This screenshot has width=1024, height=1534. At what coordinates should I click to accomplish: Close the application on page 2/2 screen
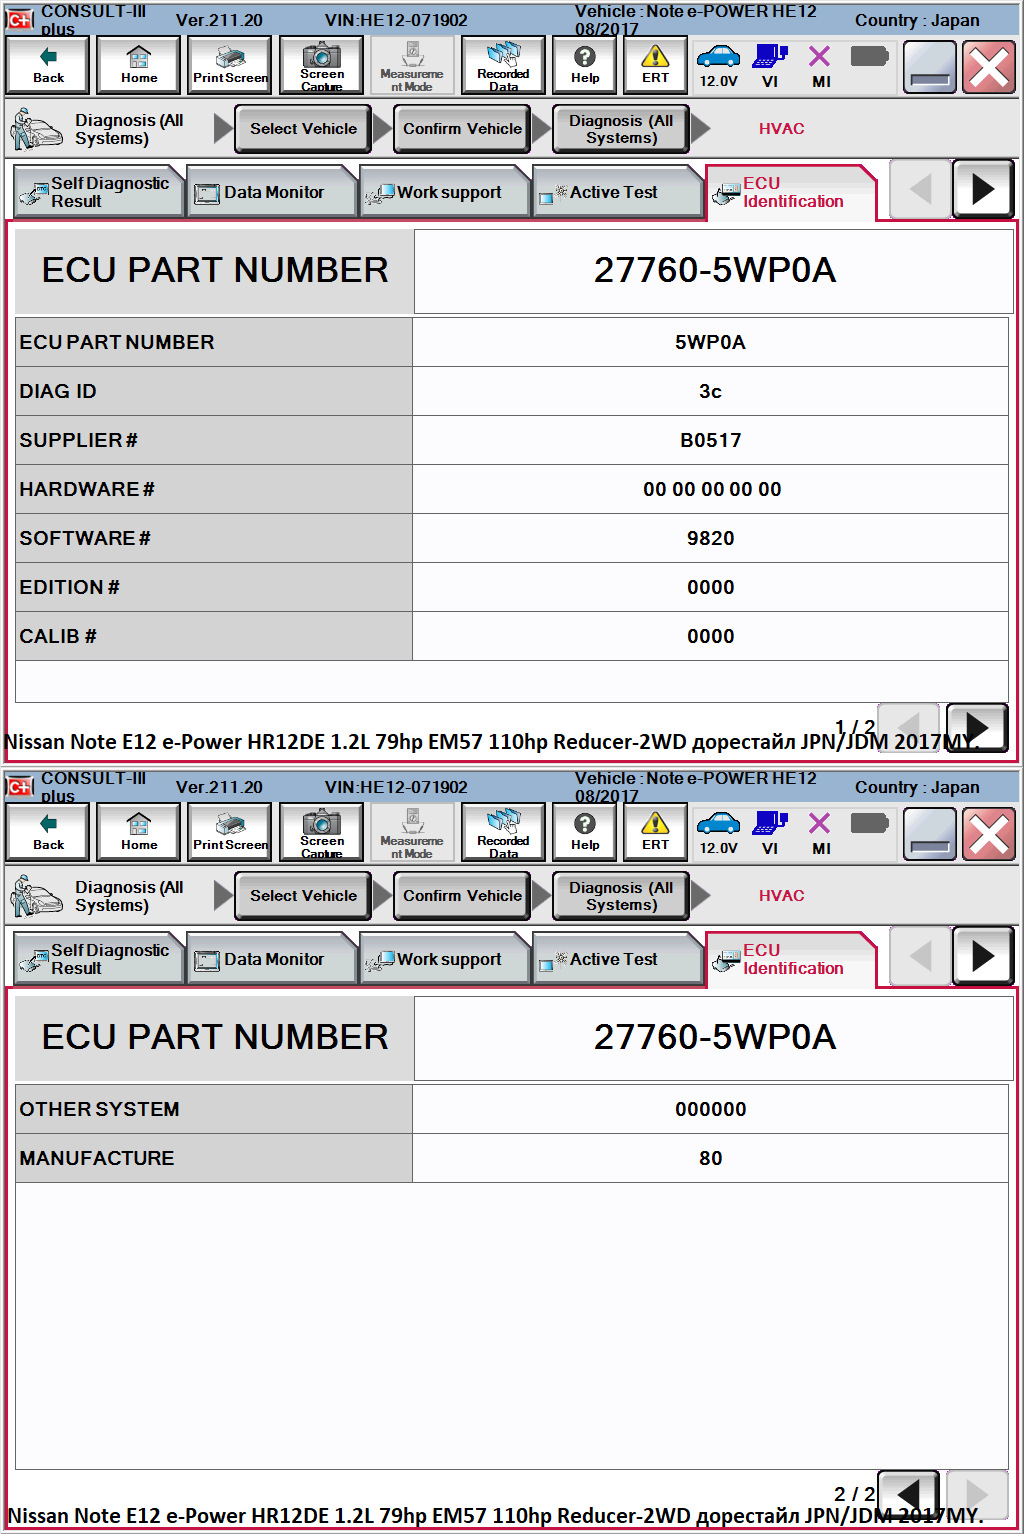pos(989,834)
